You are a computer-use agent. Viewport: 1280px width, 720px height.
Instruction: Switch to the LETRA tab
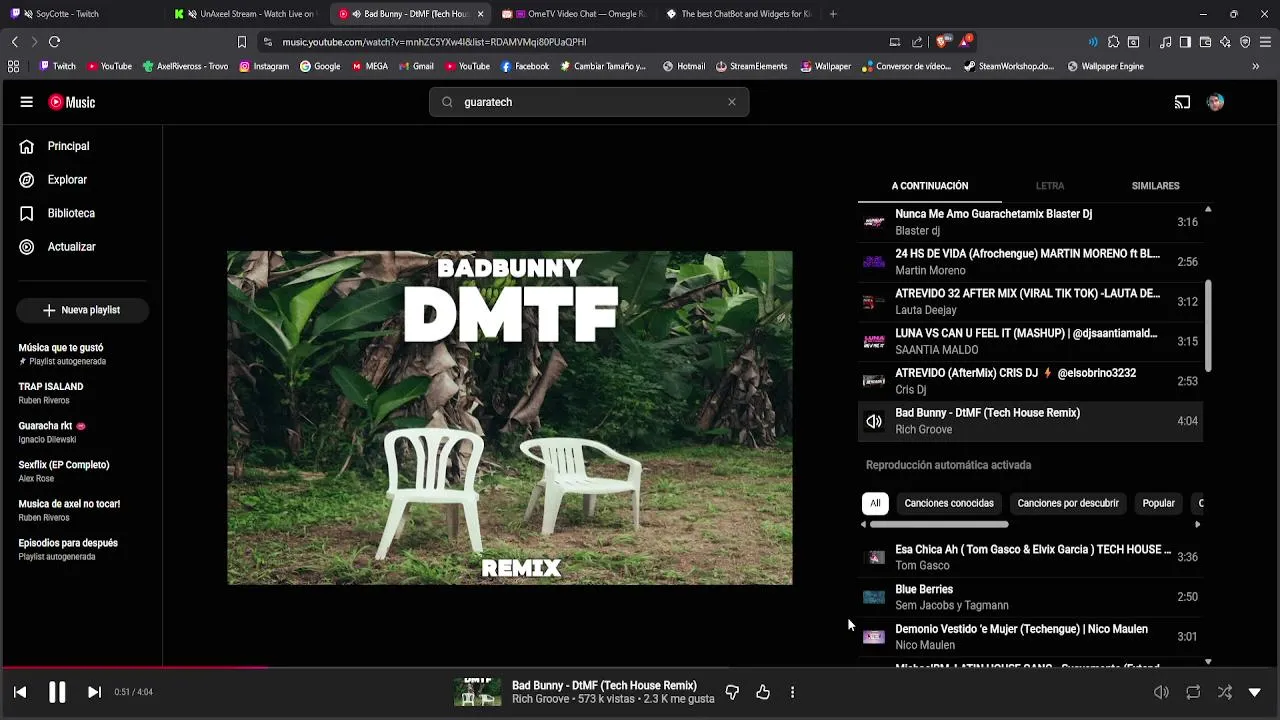click(x=1050, y=186)
